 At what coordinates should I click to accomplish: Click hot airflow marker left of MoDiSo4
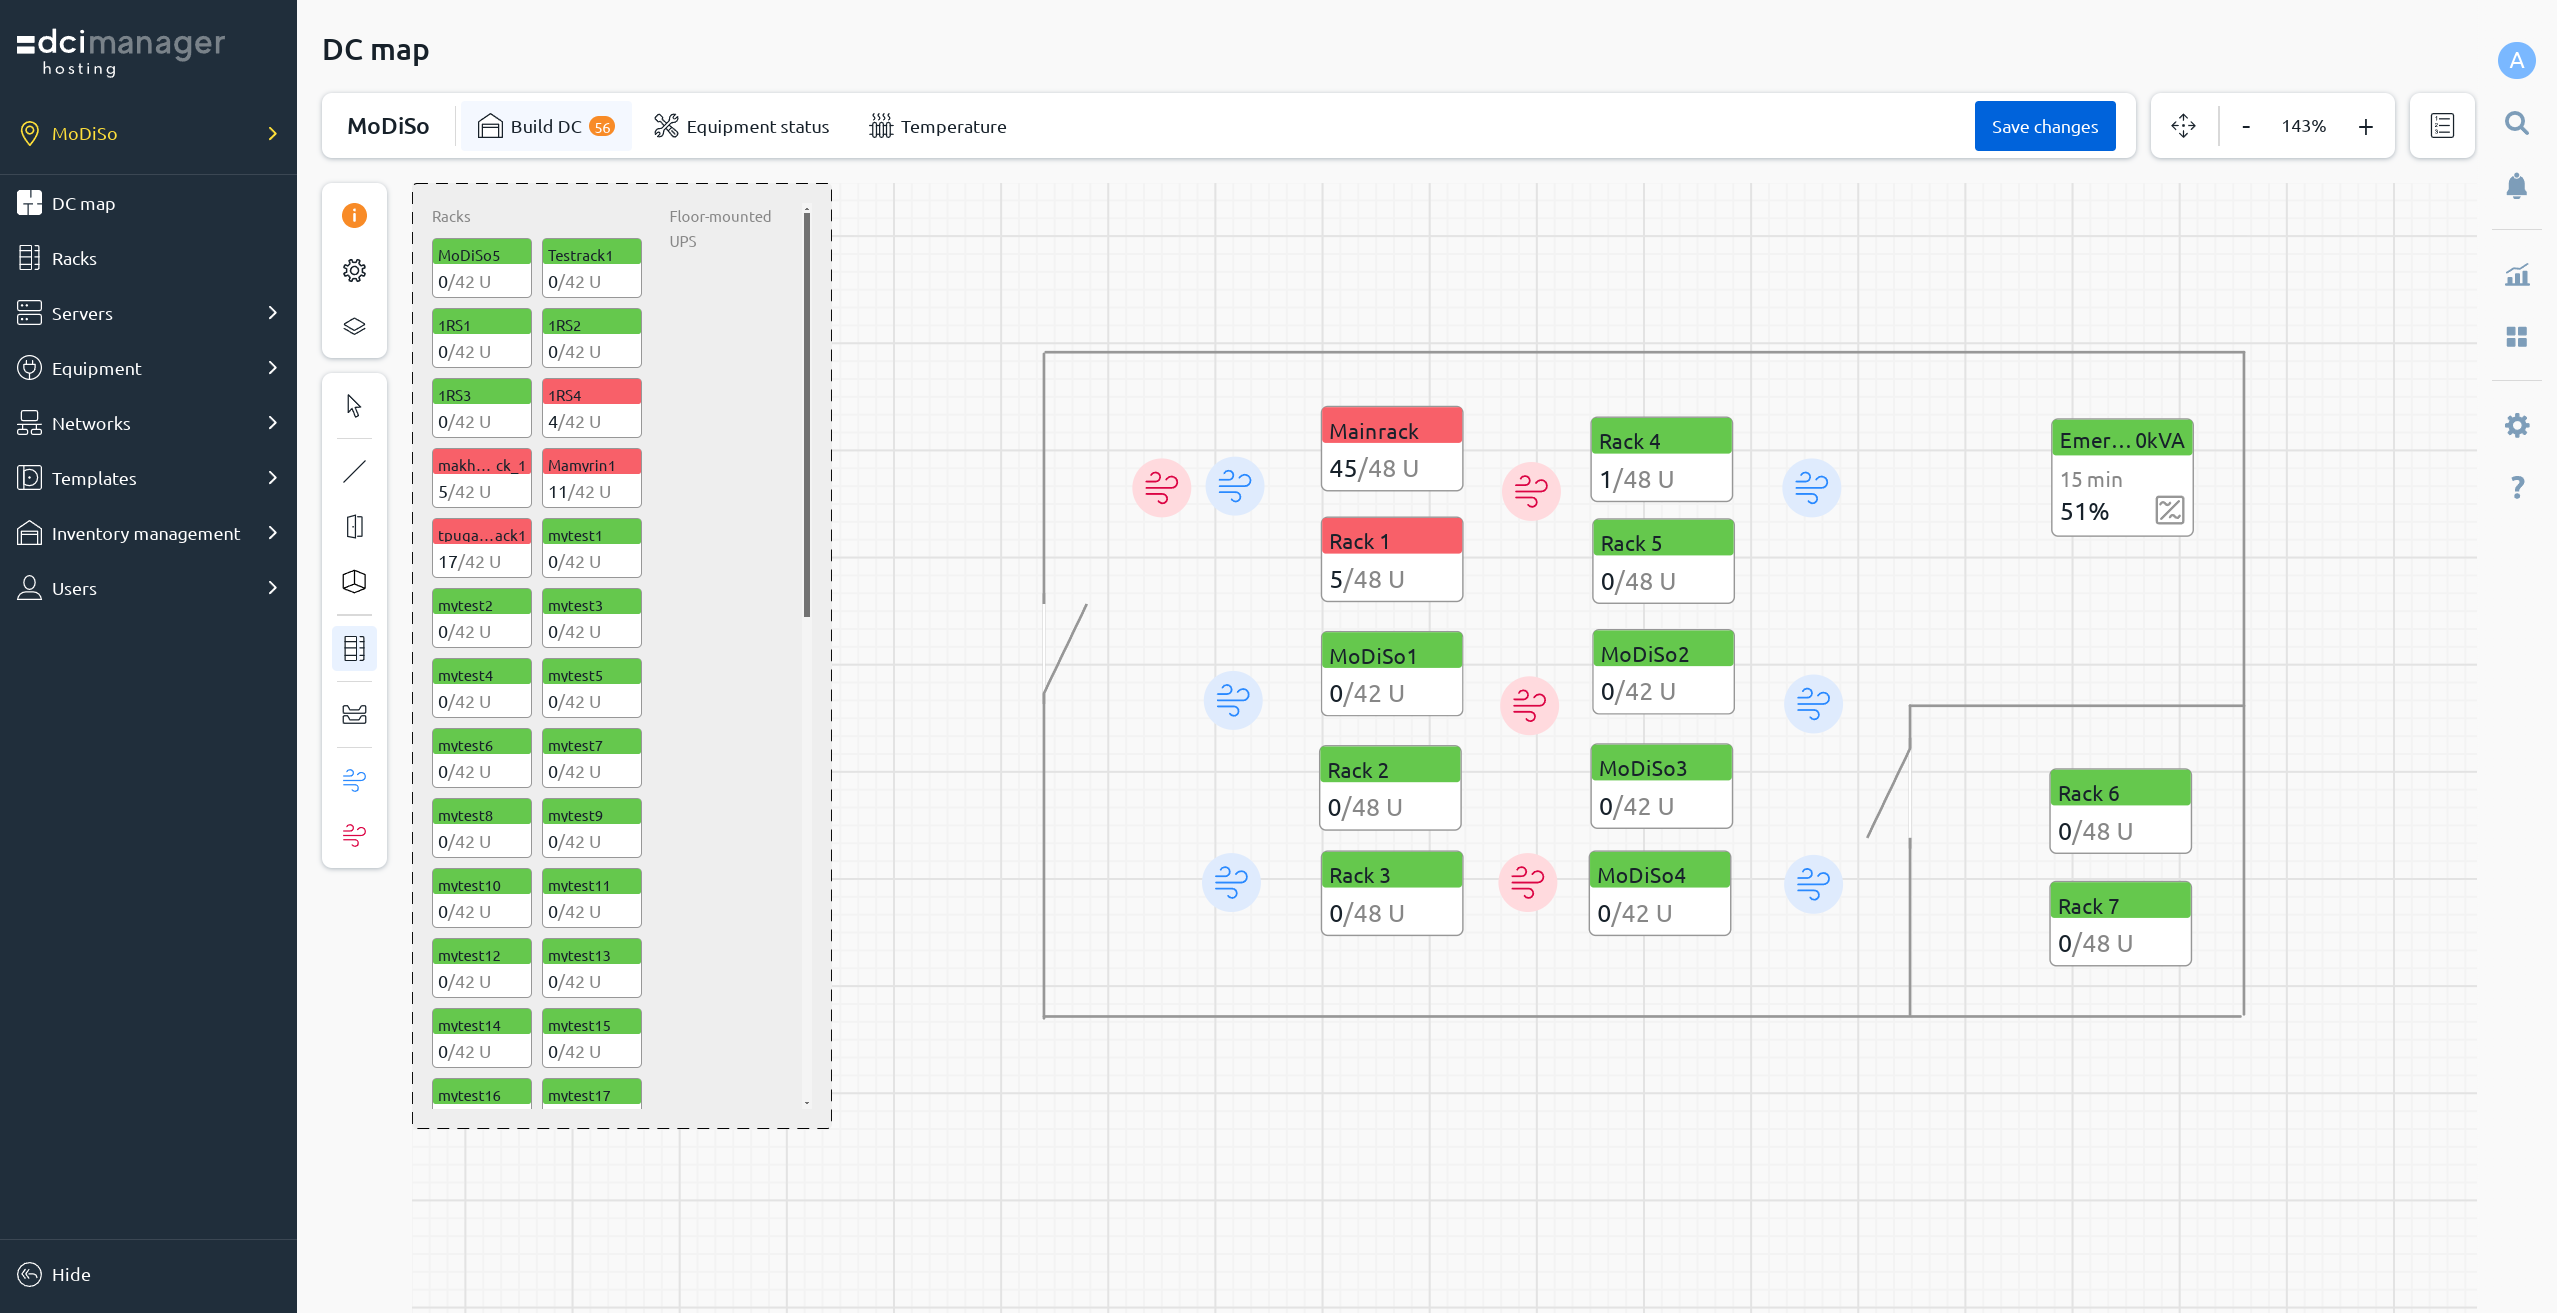pos(1527,882)
